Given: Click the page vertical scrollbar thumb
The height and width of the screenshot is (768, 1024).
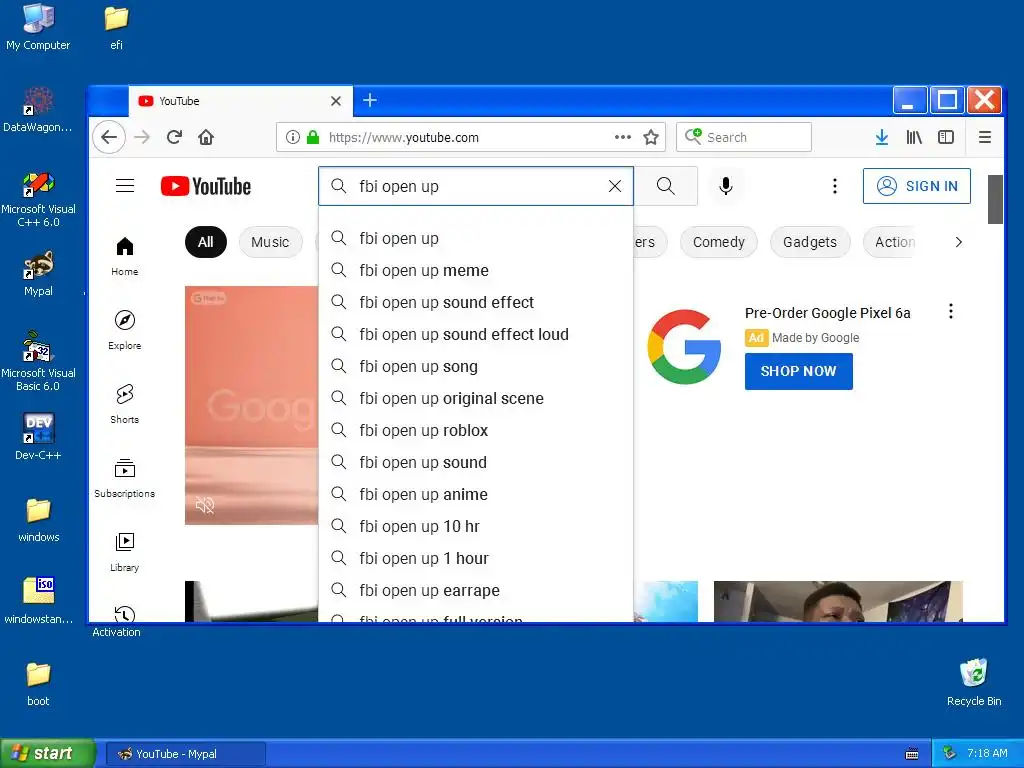Looking at the screenshot, I should click(x=995, y=199).
